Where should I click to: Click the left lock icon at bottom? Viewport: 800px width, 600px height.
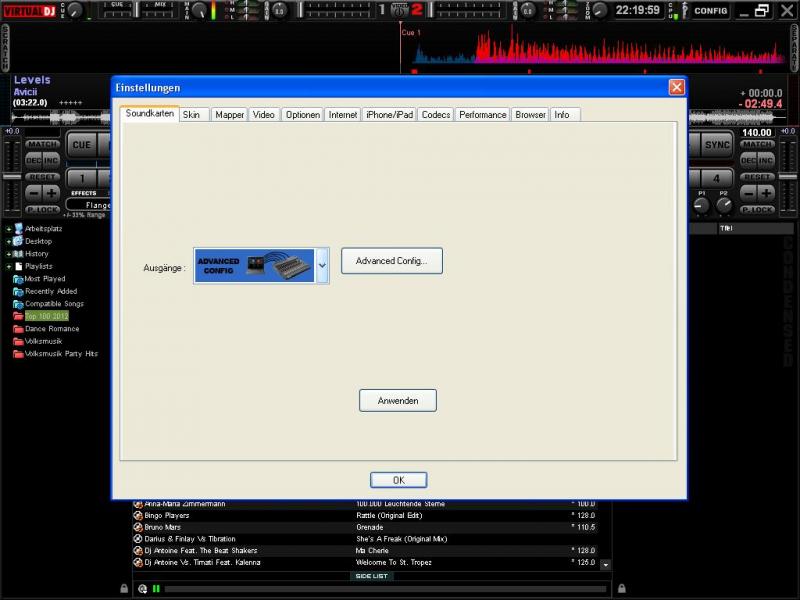[x=123, y=588]
